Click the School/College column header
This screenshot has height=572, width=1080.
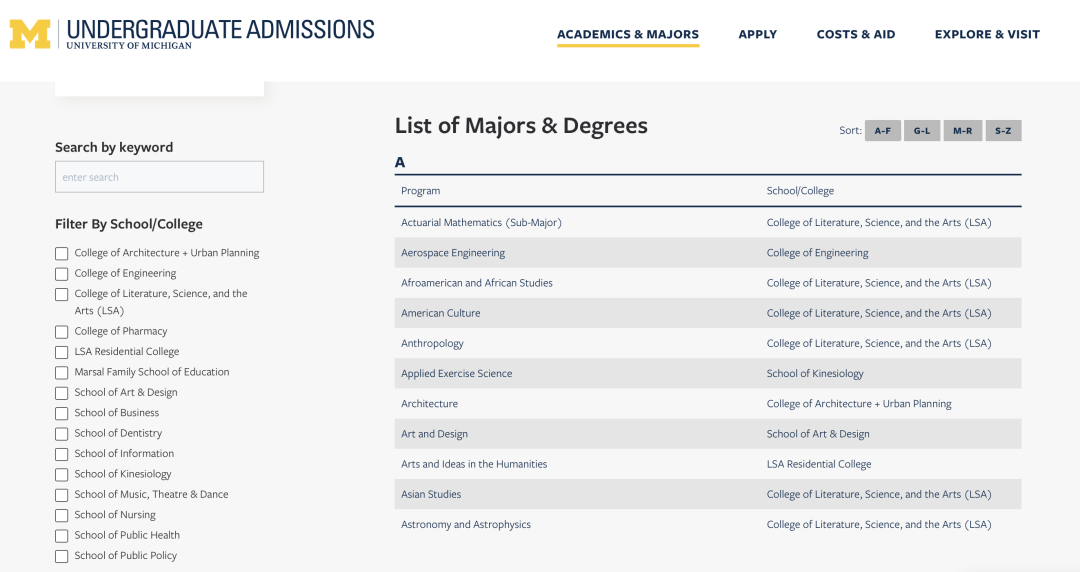(800, 191)
